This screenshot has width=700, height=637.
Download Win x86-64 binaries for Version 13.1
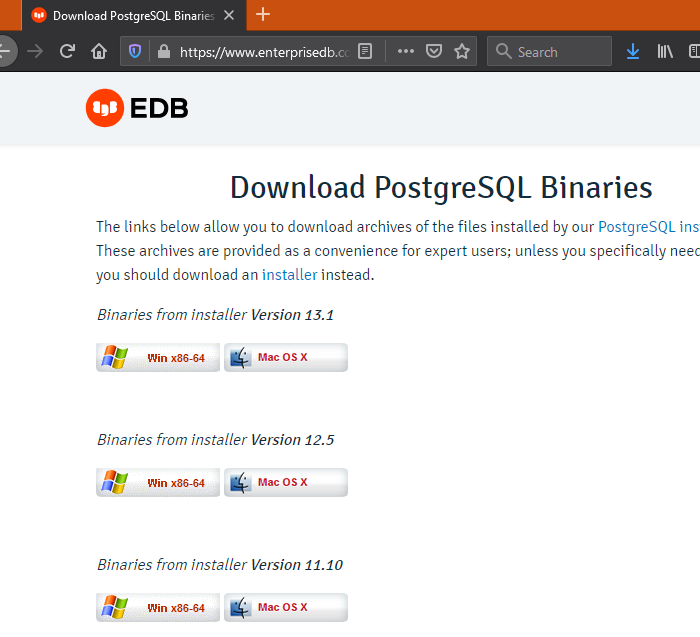coord(158,358)
